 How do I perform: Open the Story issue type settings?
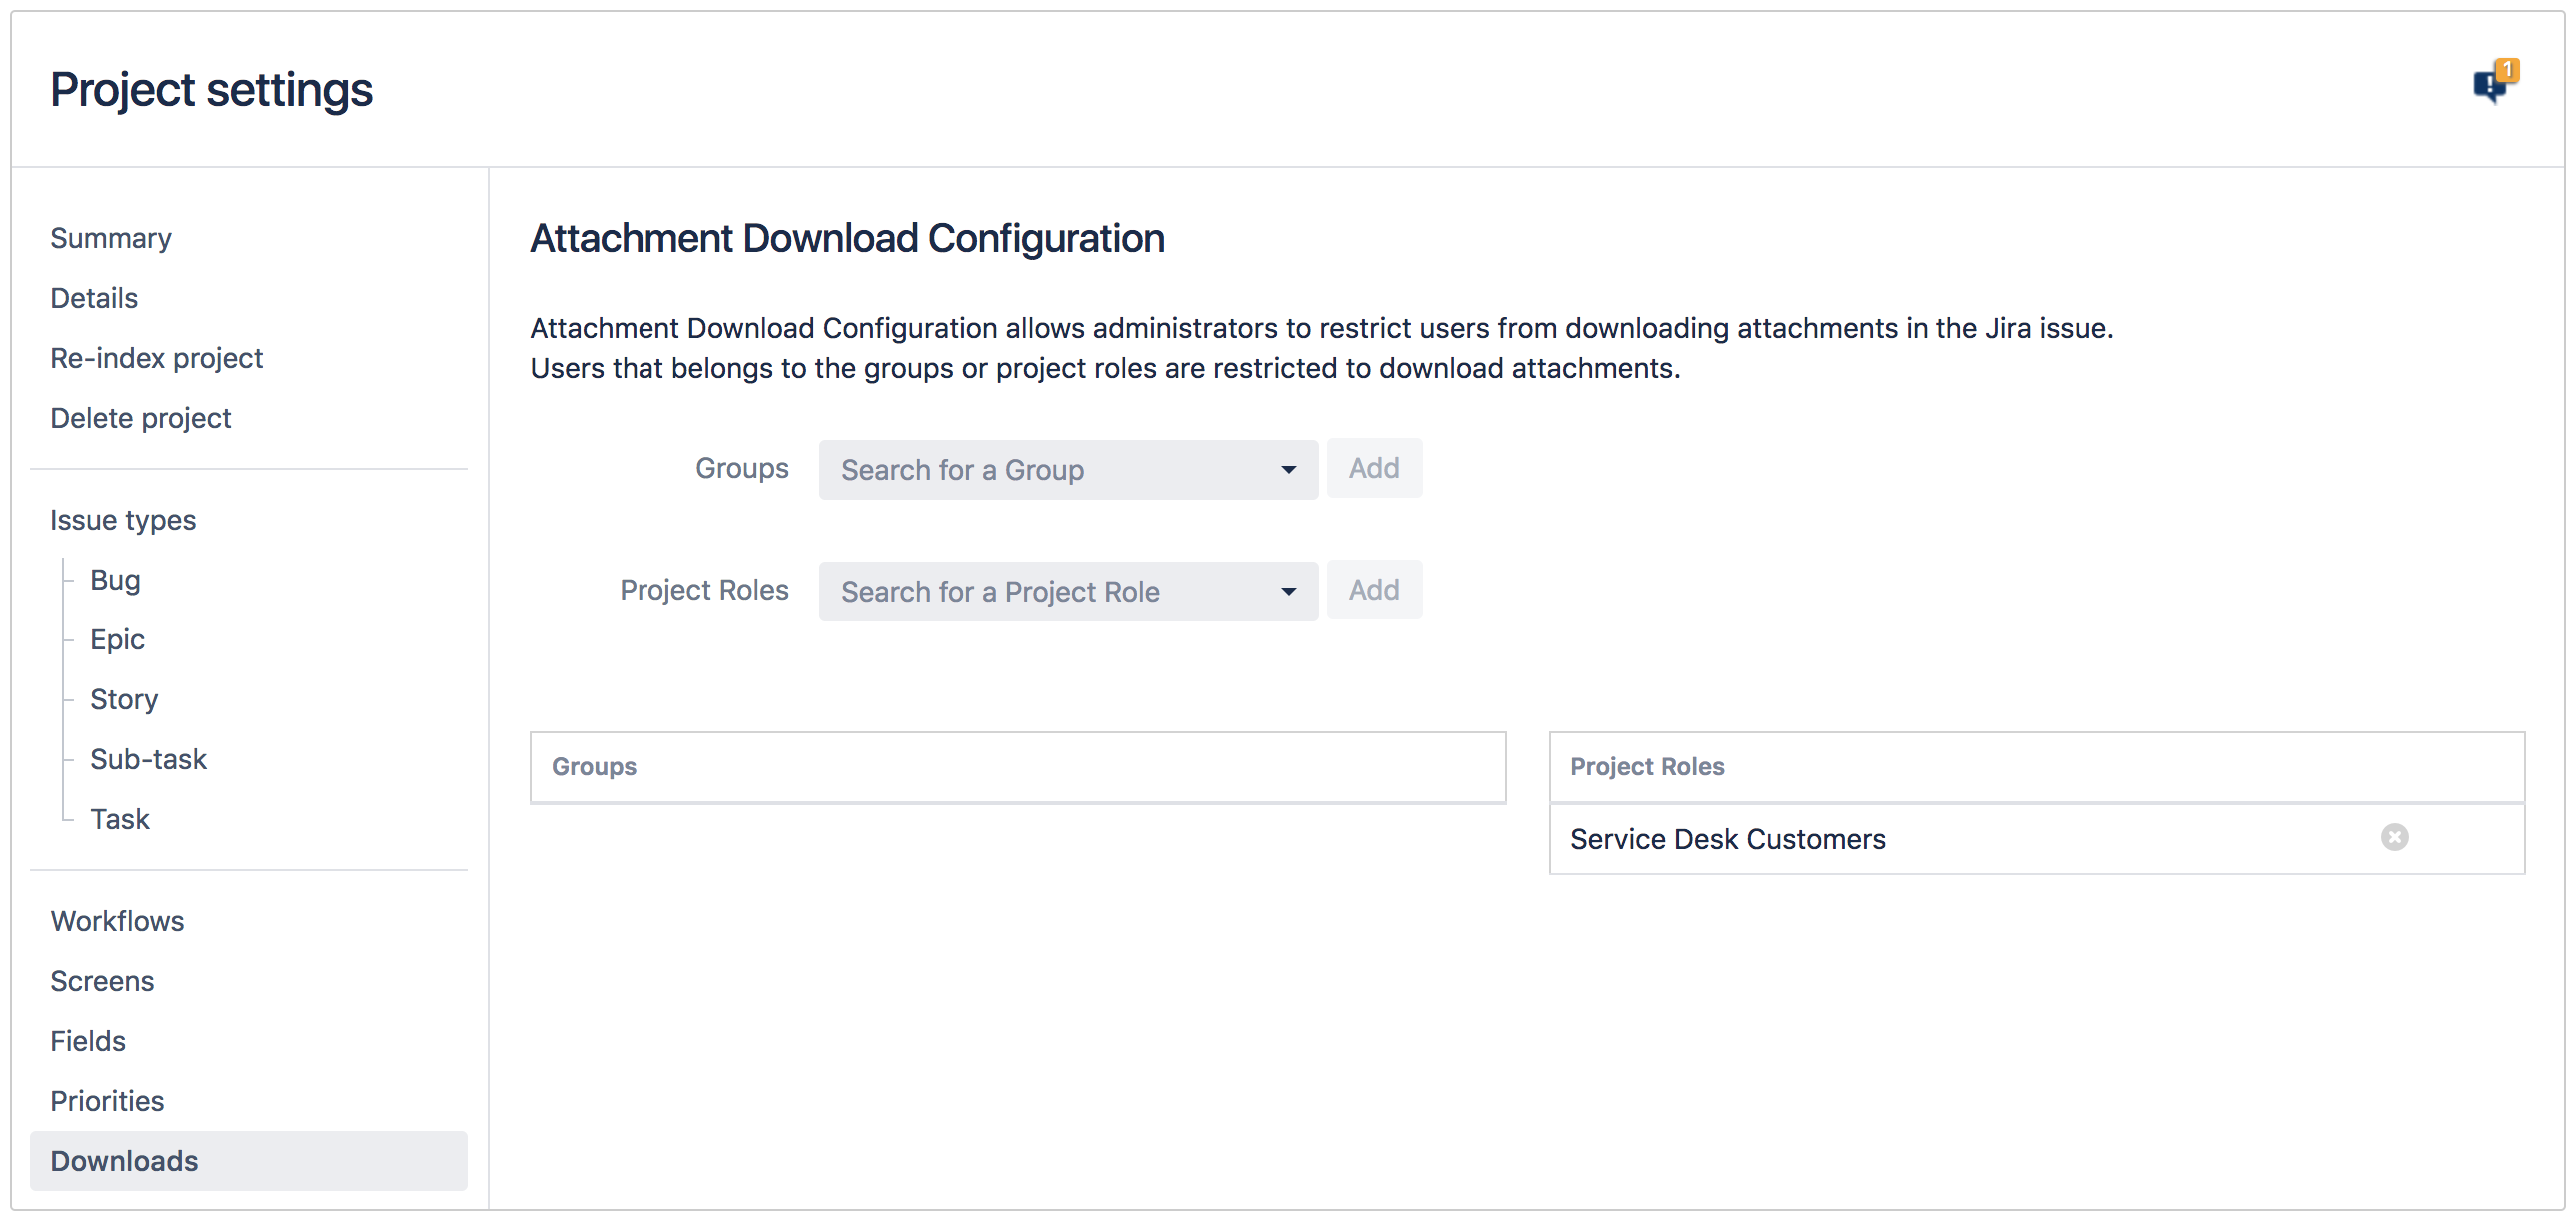tap(124, 699)
